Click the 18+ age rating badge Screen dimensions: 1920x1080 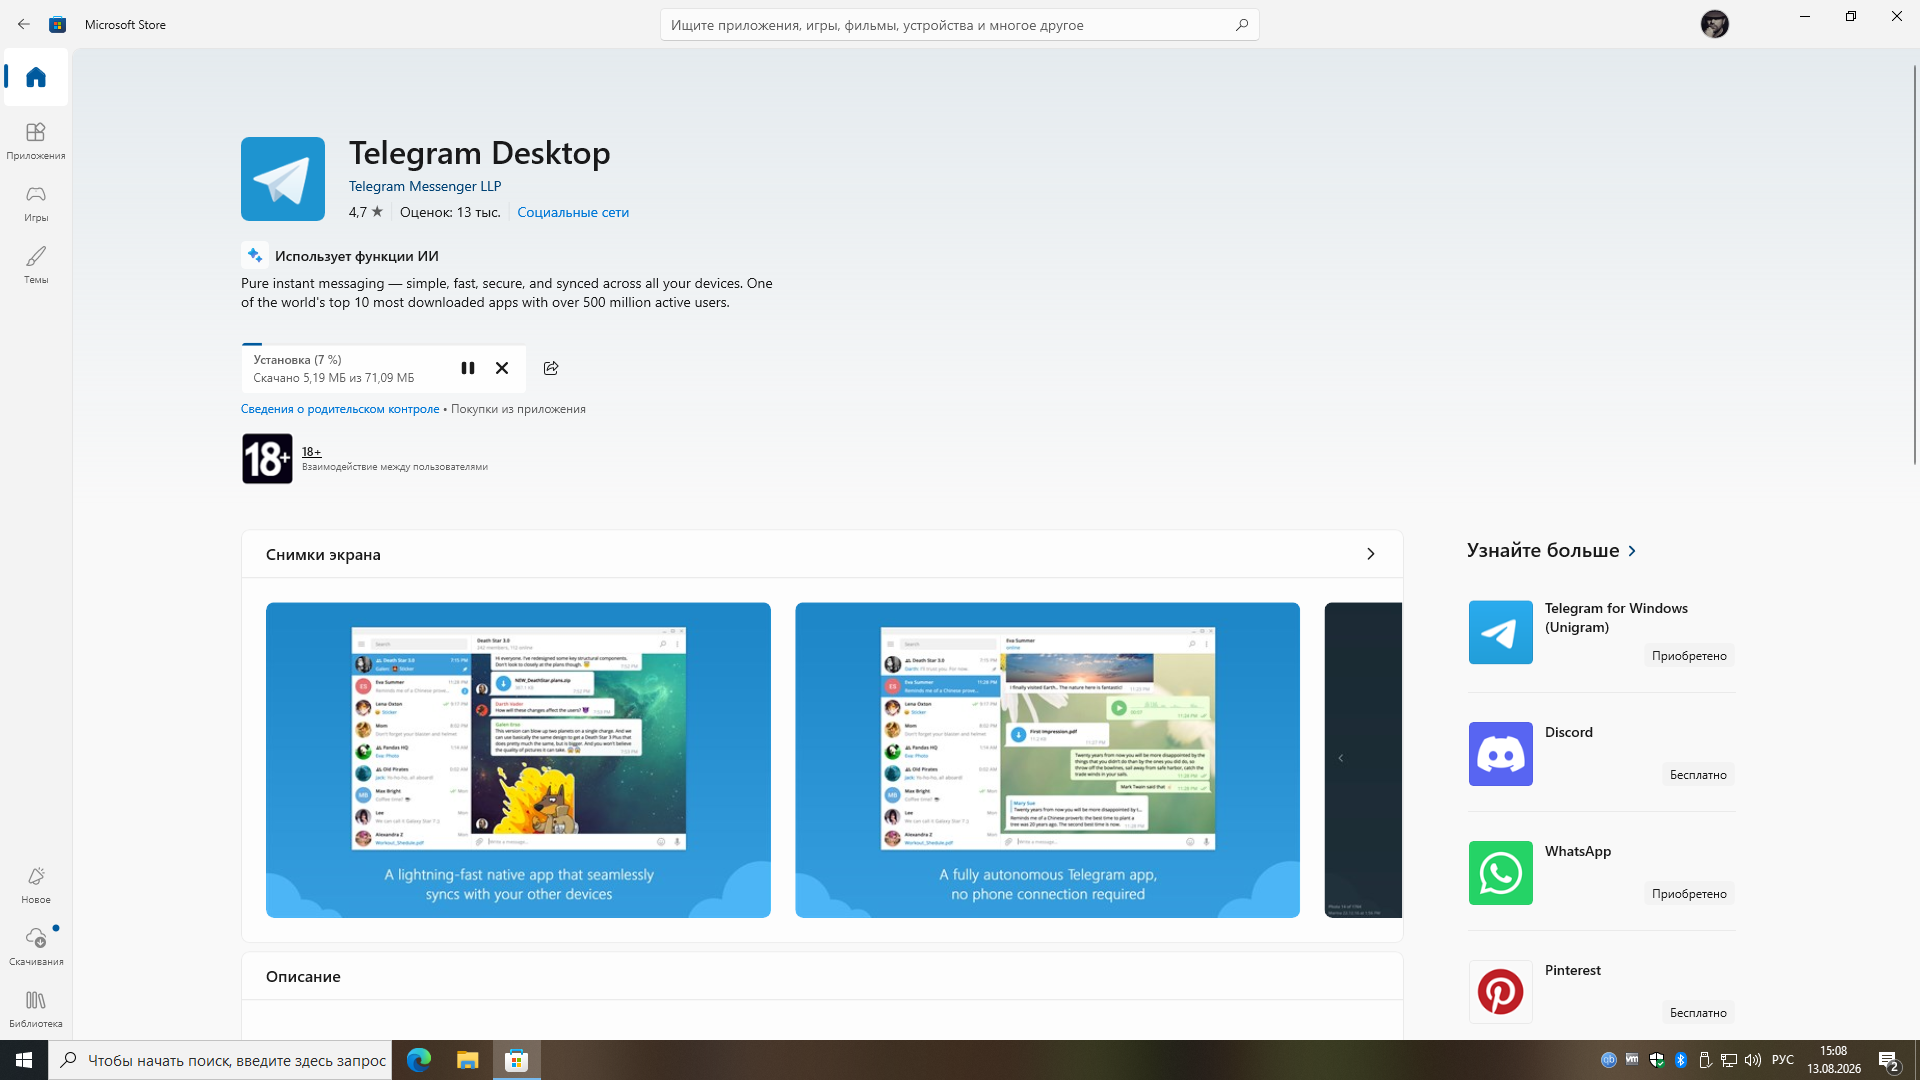(x=267, y=459)
